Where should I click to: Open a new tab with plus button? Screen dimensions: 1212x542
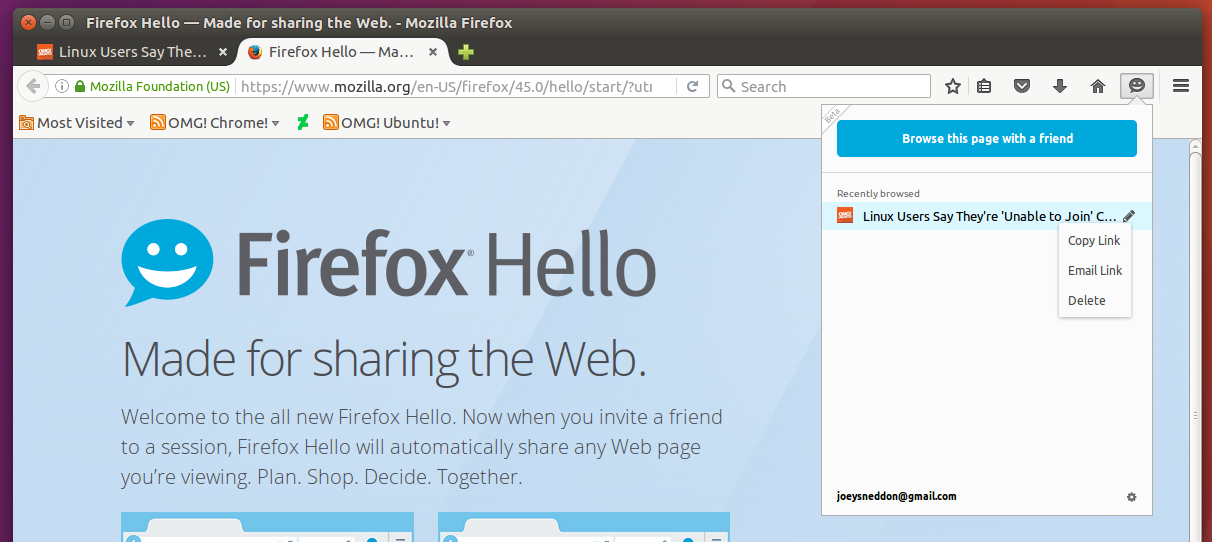pos(466,52)
